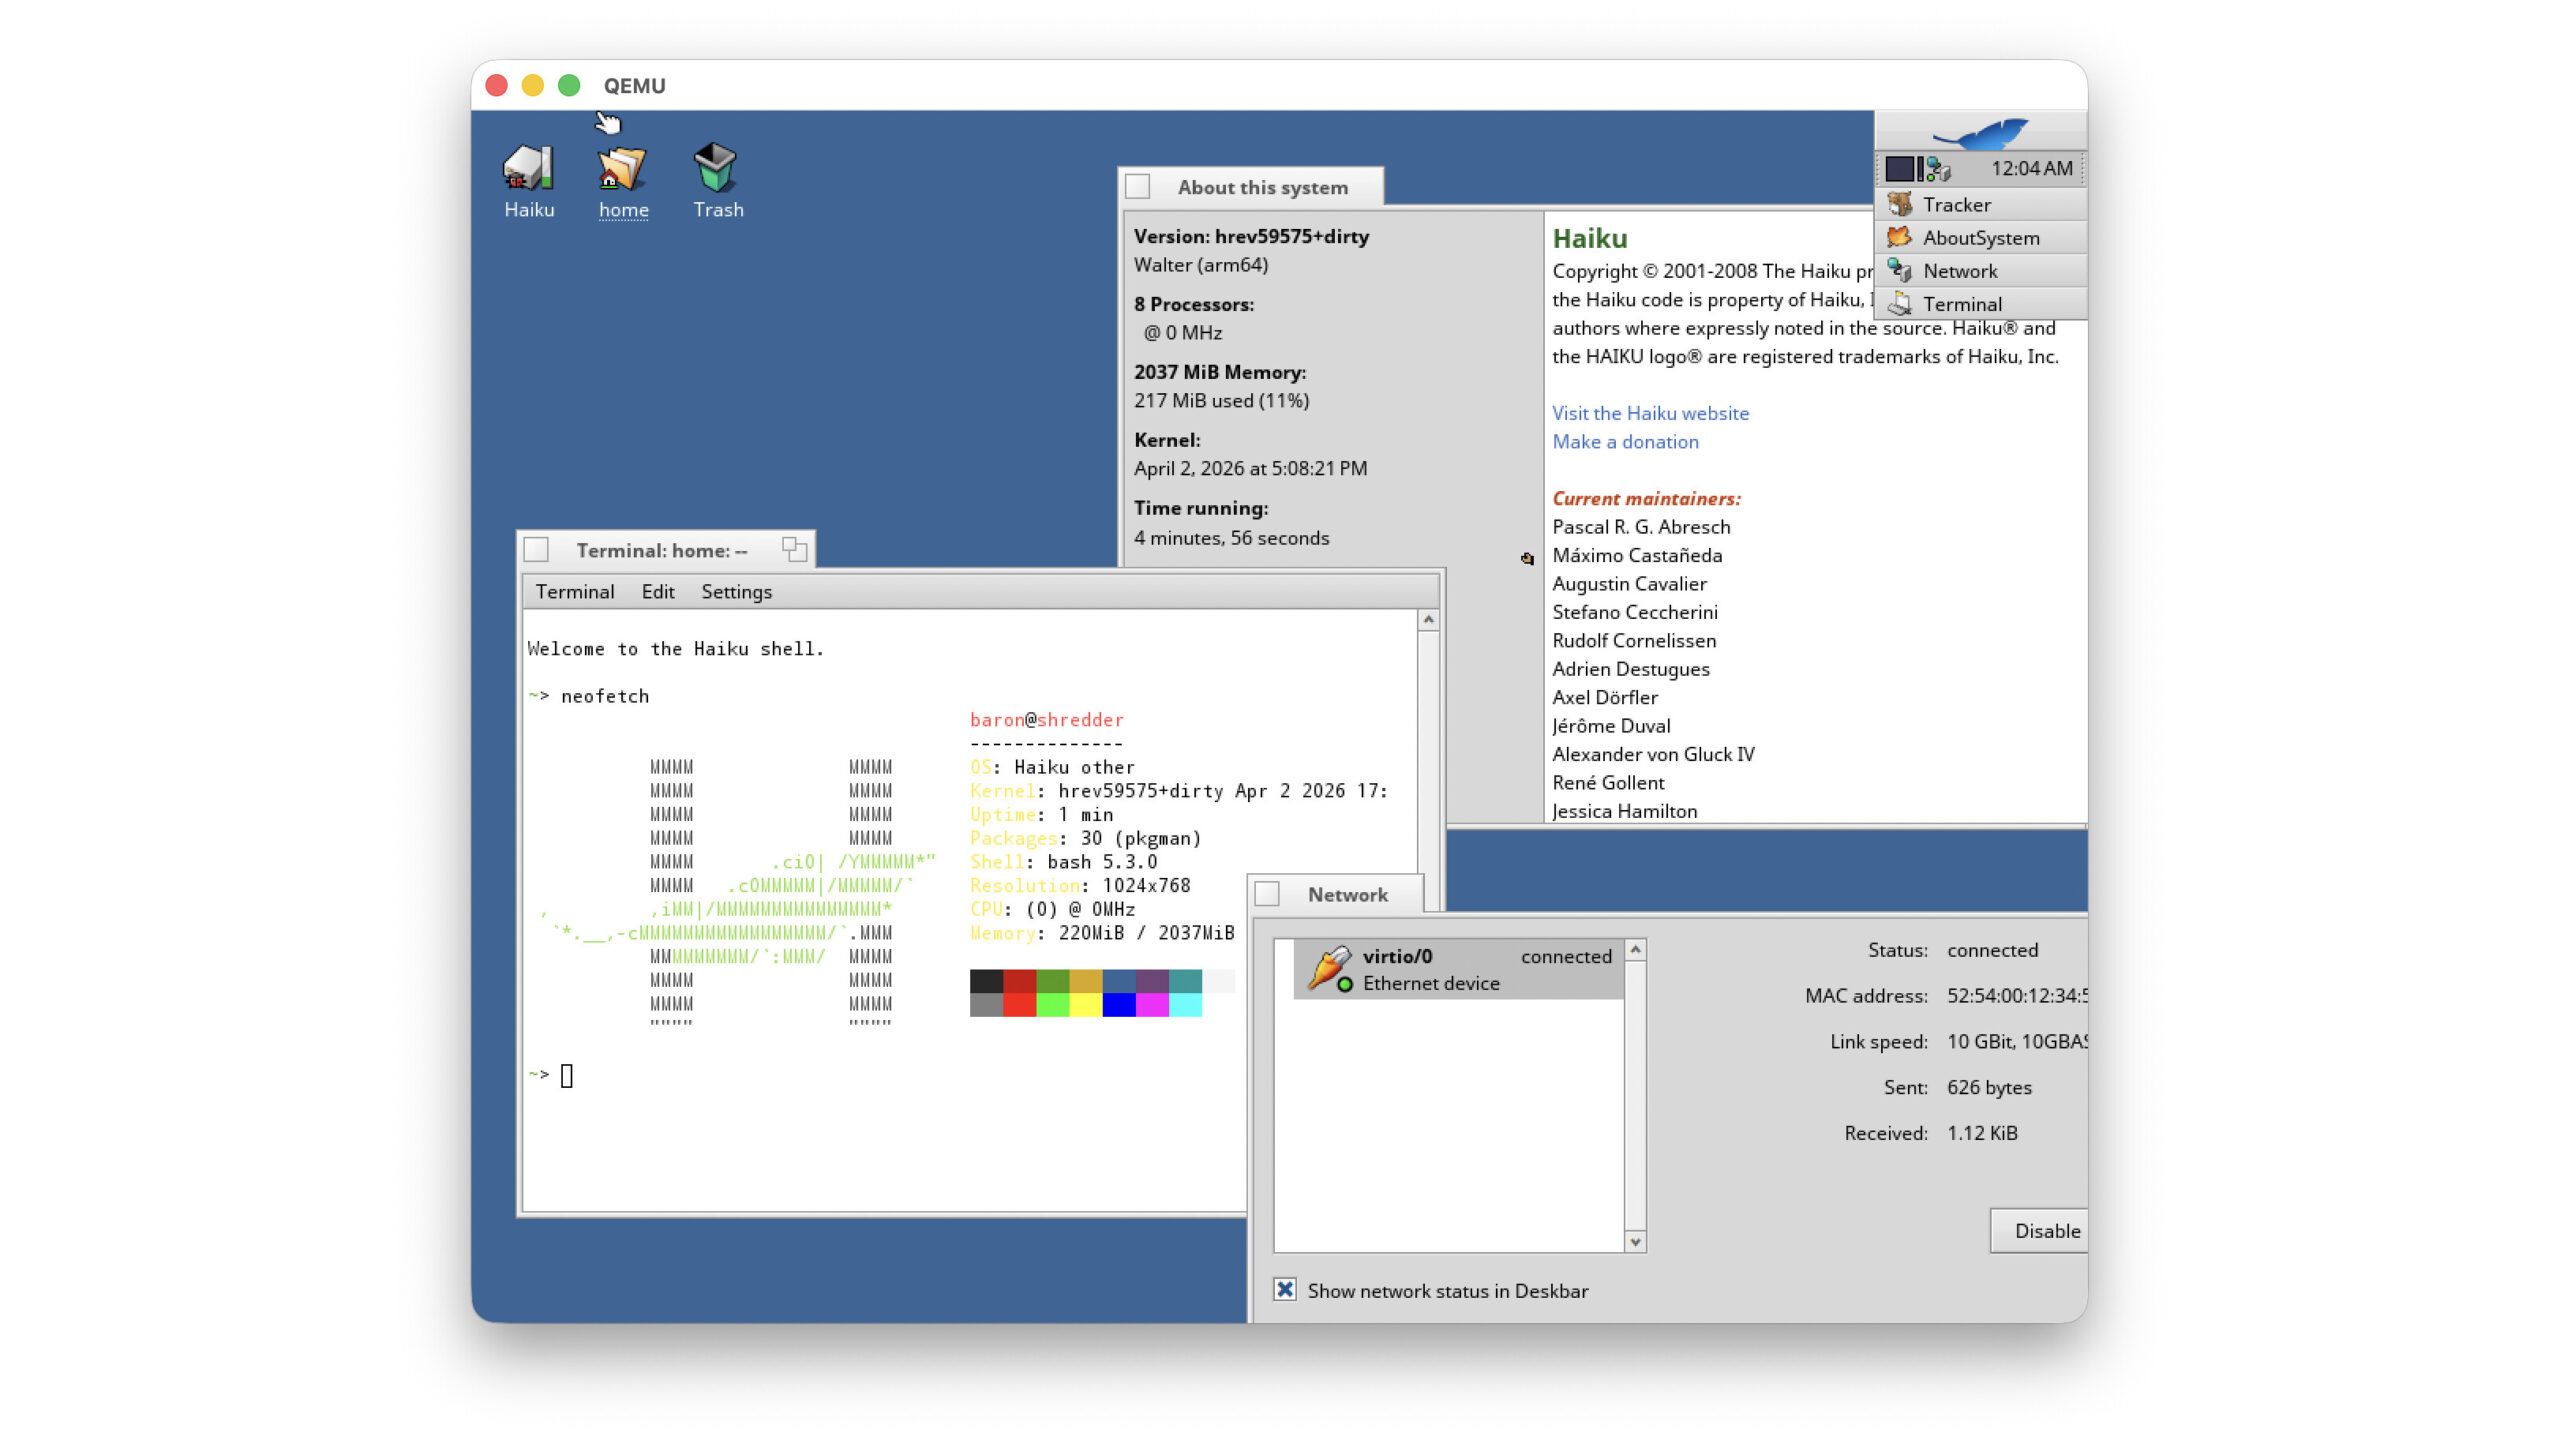Image resolution: width=2560 pixels, height=1440 pixels.
Task: Click the Terminal scrollbar up arrow
Action: pos(1428,620)
